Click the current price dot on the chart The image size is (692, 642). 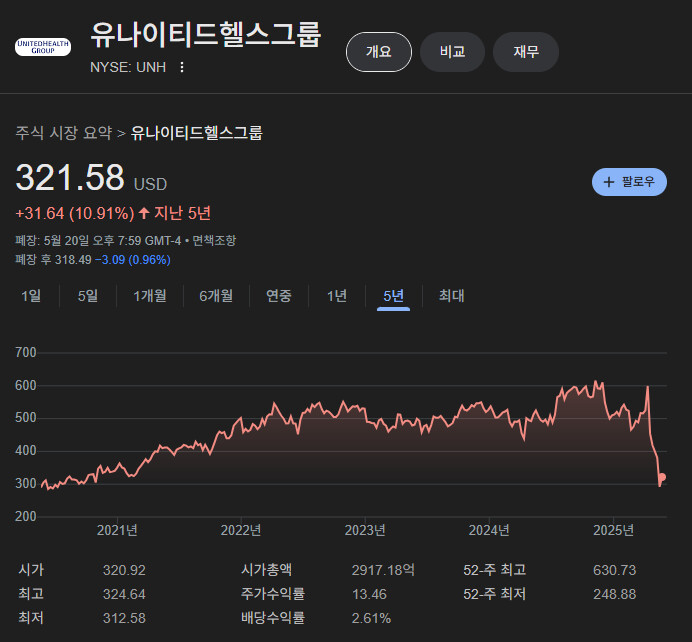coord(662,477)
